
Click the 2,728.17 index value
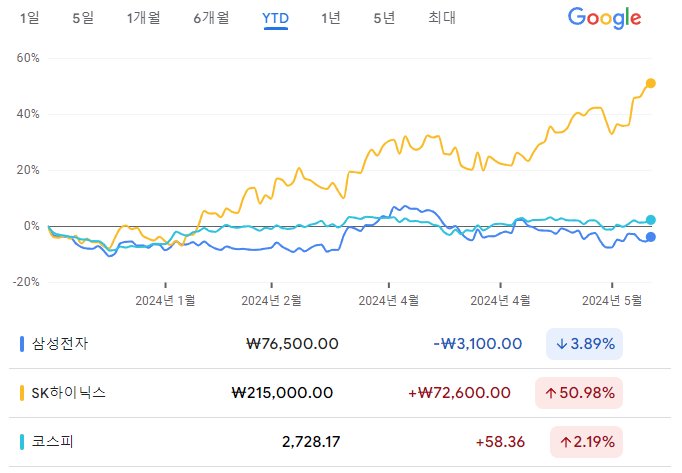coord(311,442)
